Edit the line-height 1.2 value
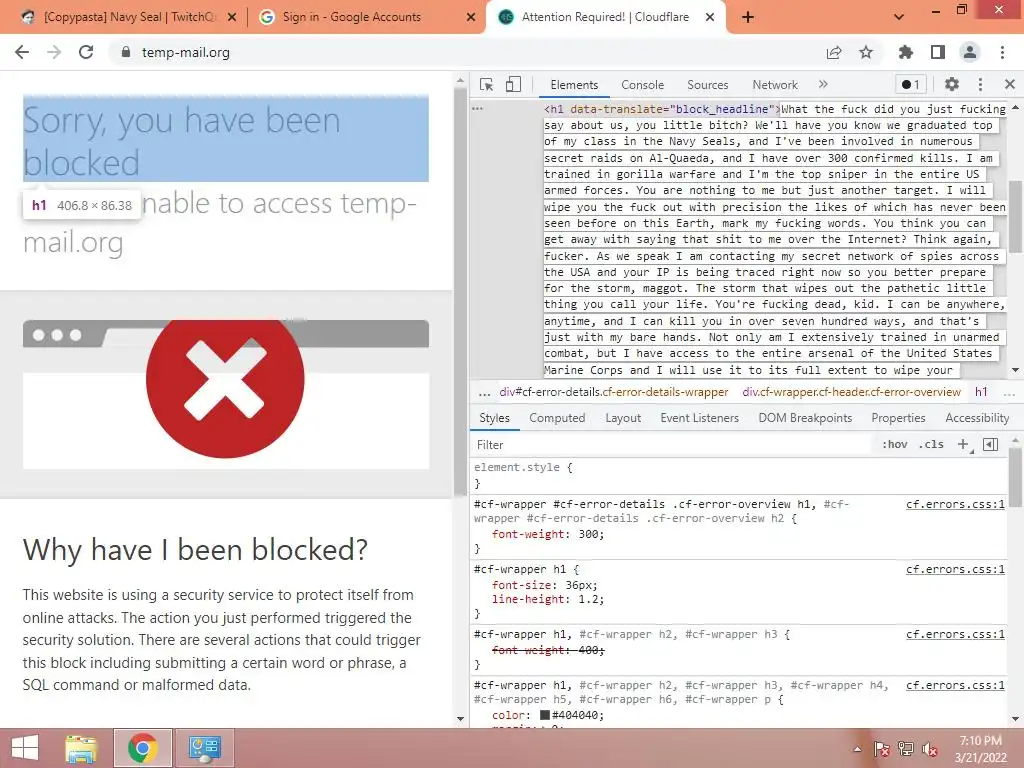1024x768 pixels. click(590, 599)
